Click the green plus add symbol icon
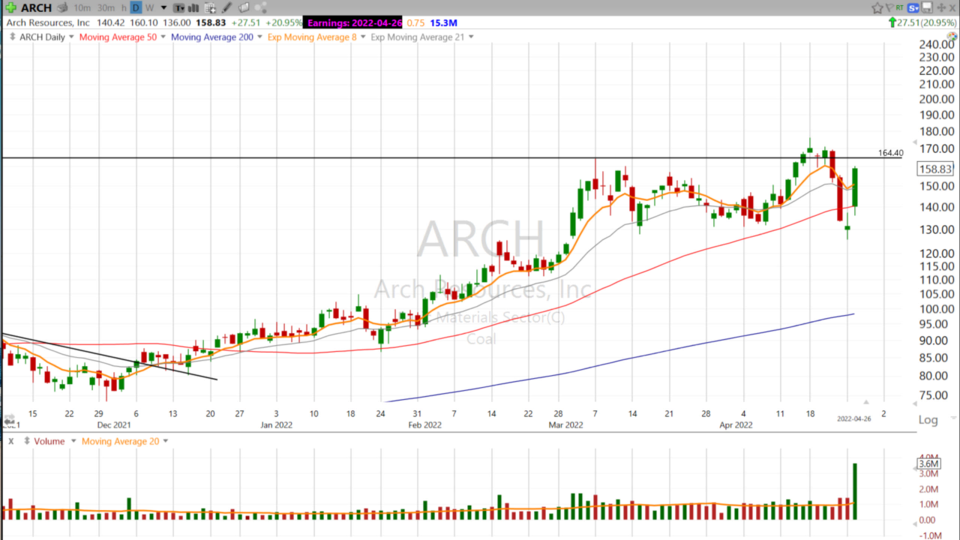Viewport: 960px width, 540px height. coord(10,8)
